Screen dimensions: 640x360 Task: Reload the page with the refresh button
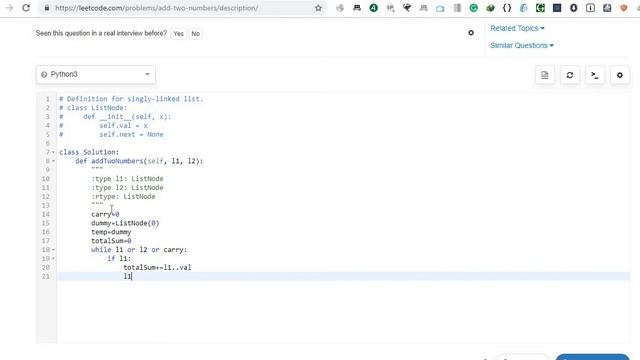point(26,8)
